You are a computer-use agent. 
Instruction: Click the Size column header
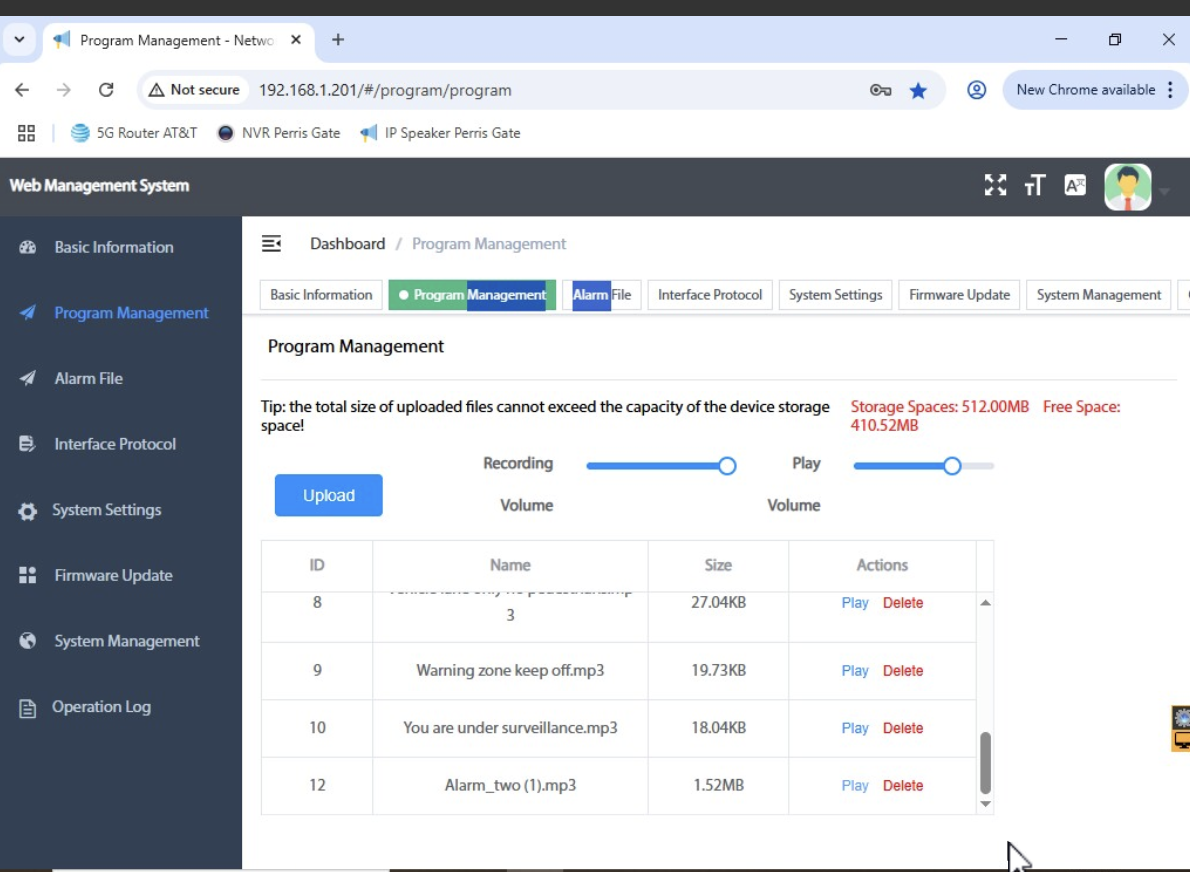click(x=718, y=565)
